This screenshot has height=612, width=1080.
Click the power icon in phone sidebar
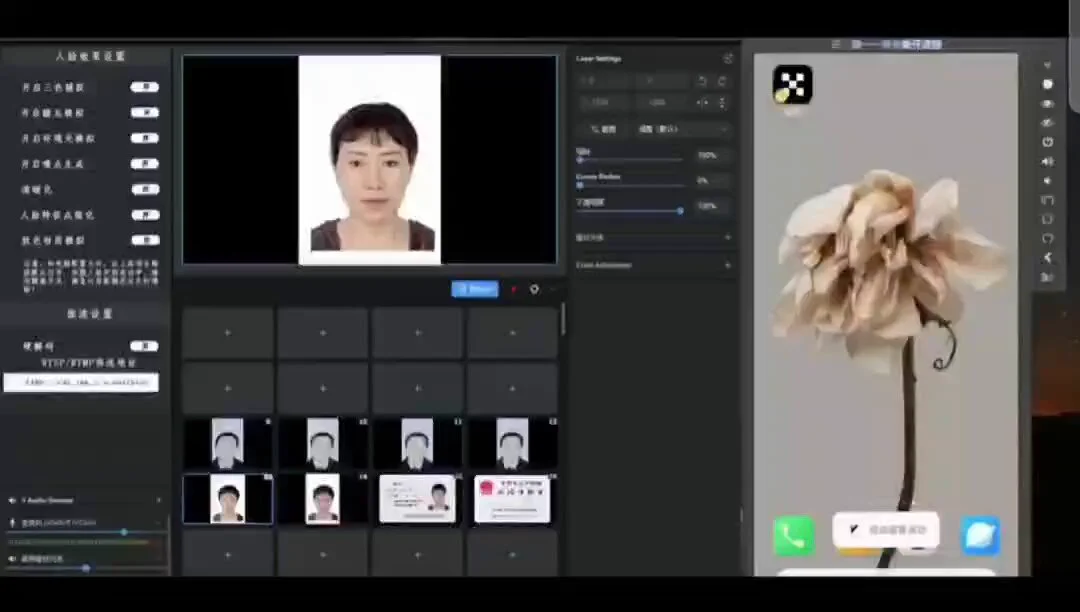pyautogui.click(x=1047, y=142)
